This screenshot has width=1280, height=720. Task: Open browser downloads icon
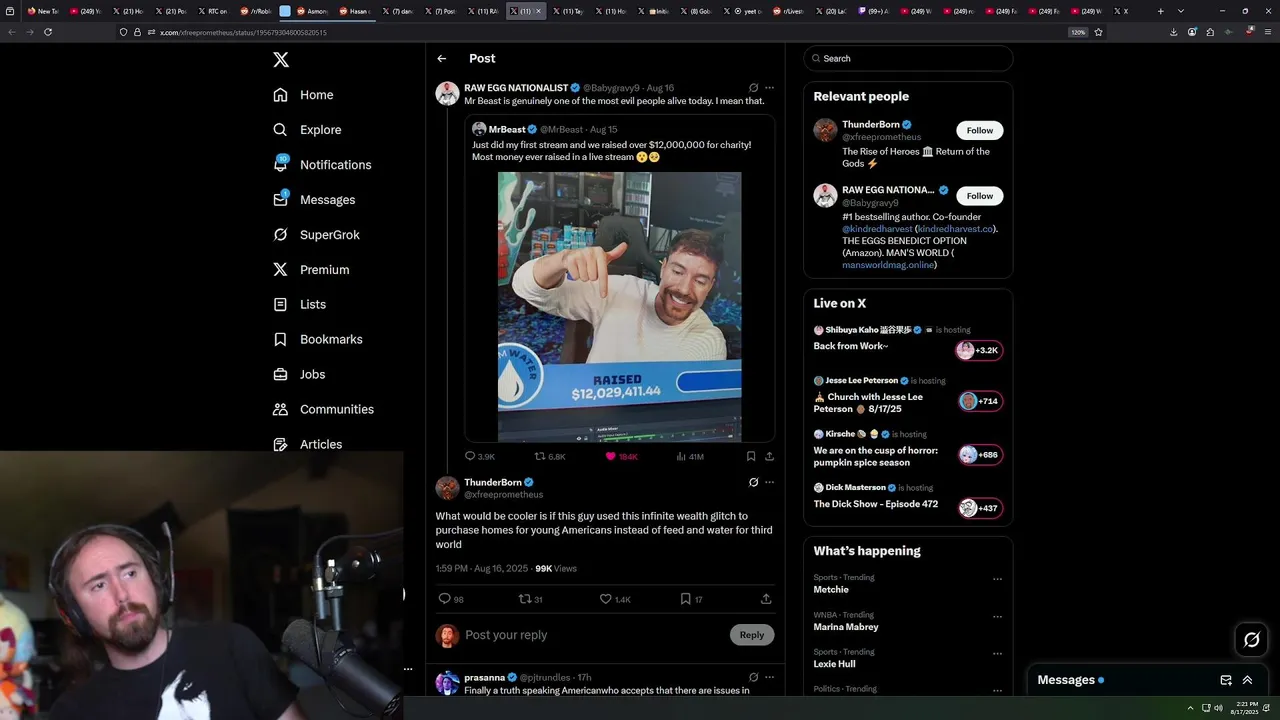(x=1173, y=32)
